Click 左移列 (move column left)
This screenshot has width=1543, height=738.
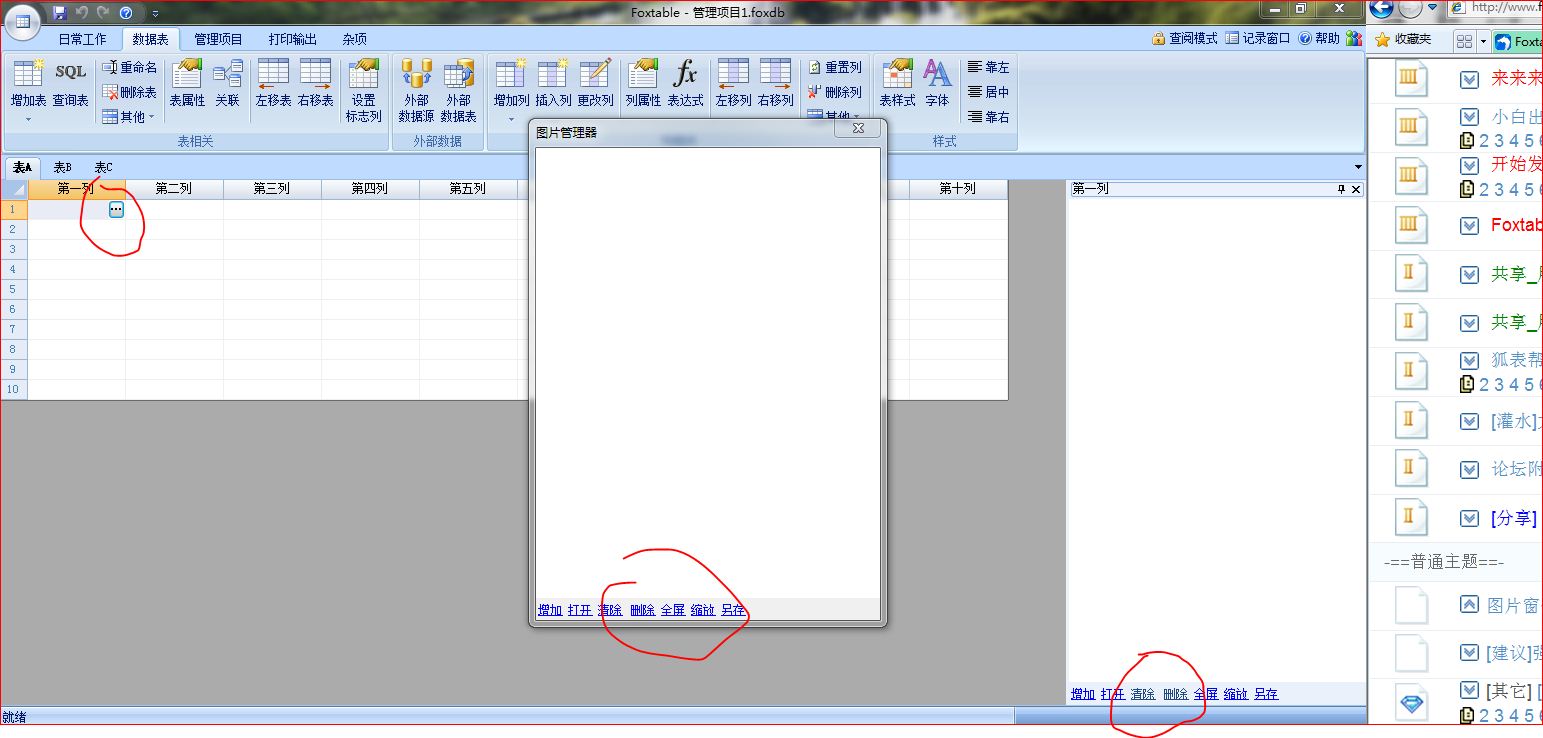click(733, 83)
